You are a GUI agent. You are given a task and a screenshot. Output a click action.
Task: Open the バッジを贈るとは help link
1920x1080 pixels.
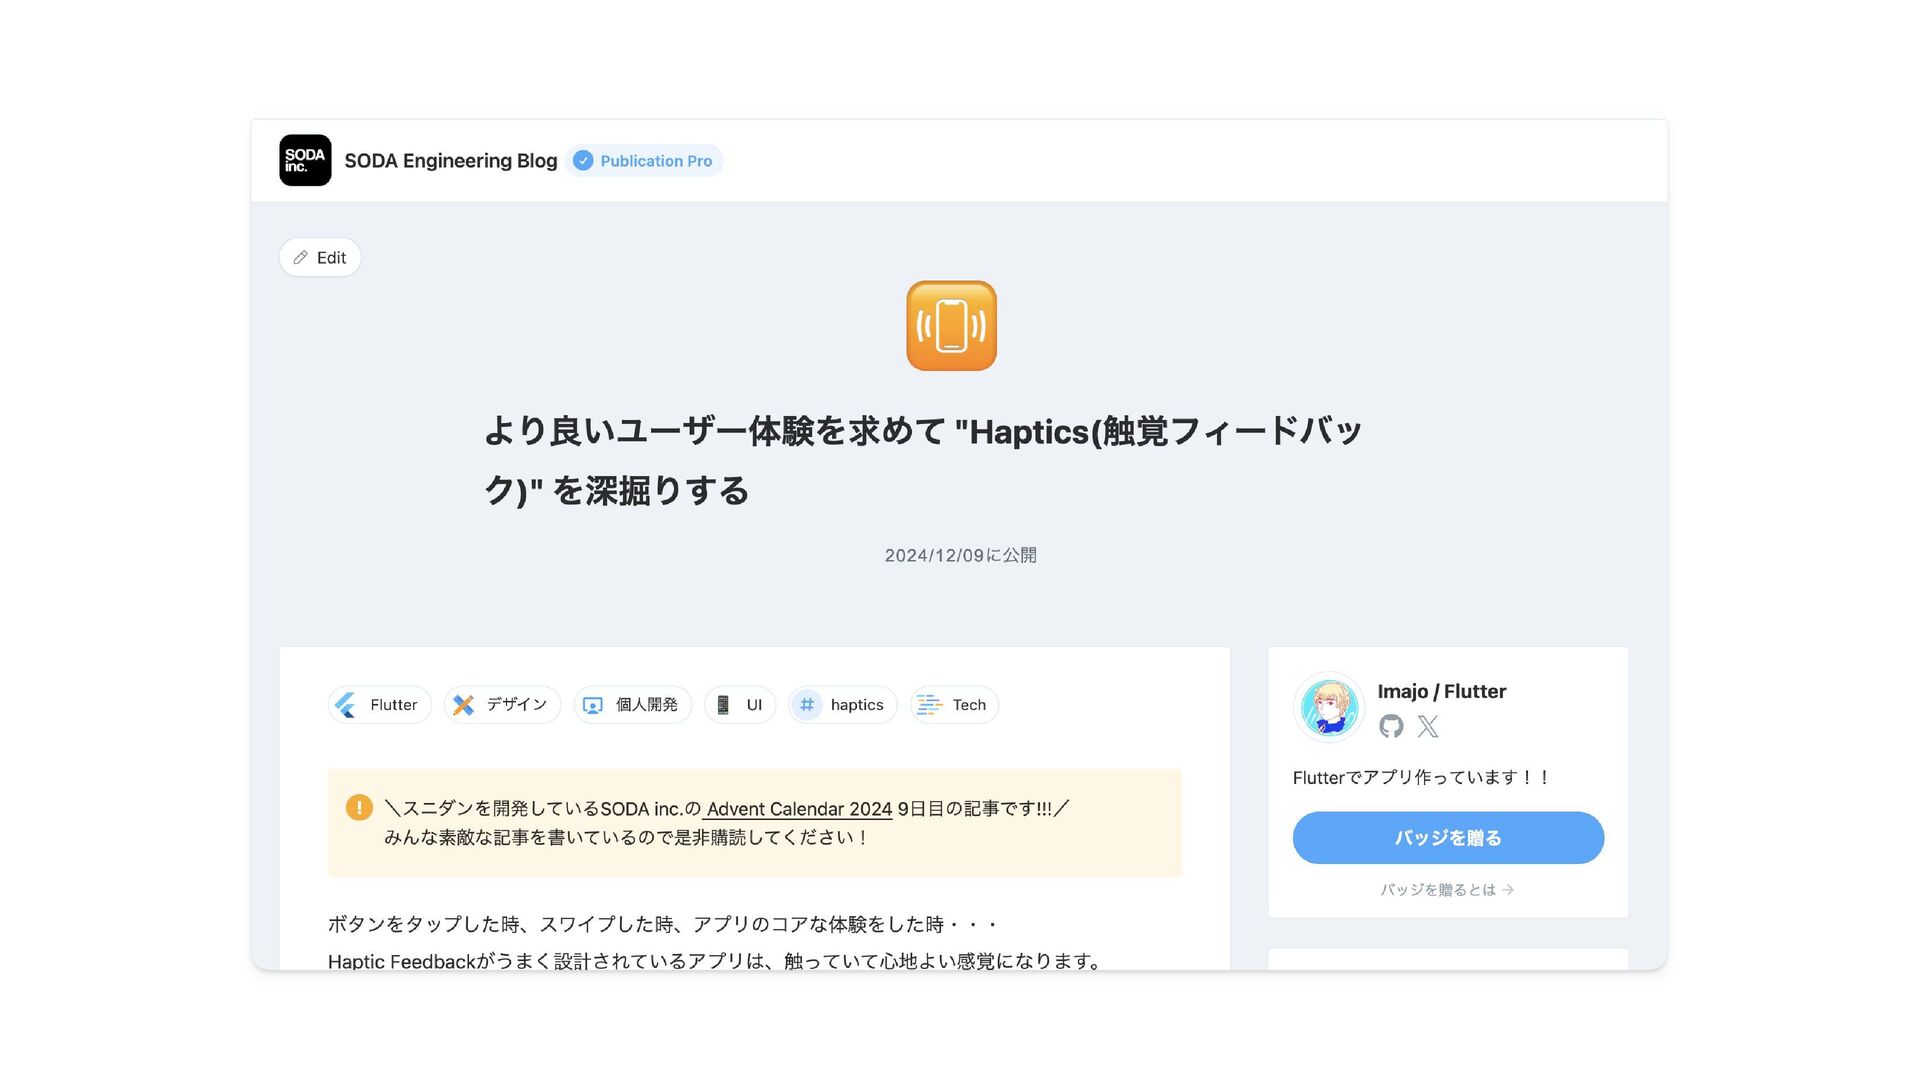[x=1447, y=890]
